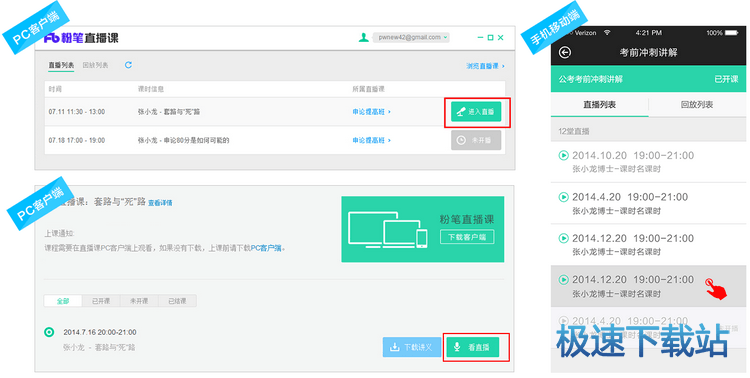Tap 公考考前冲刺讲解 course banner title
This screenshot has height=378, width=750.
click(591, 79)
